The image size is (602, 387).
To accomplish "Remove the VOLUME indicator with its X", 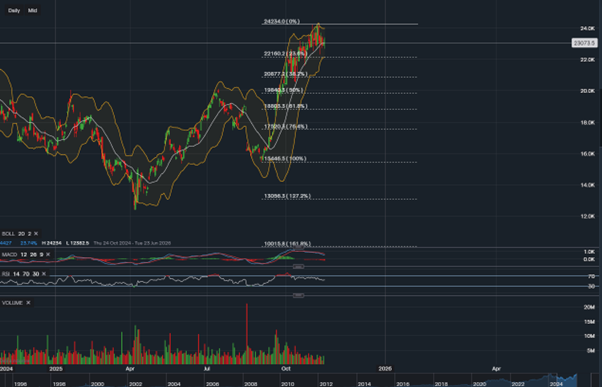I will (28, 303).
